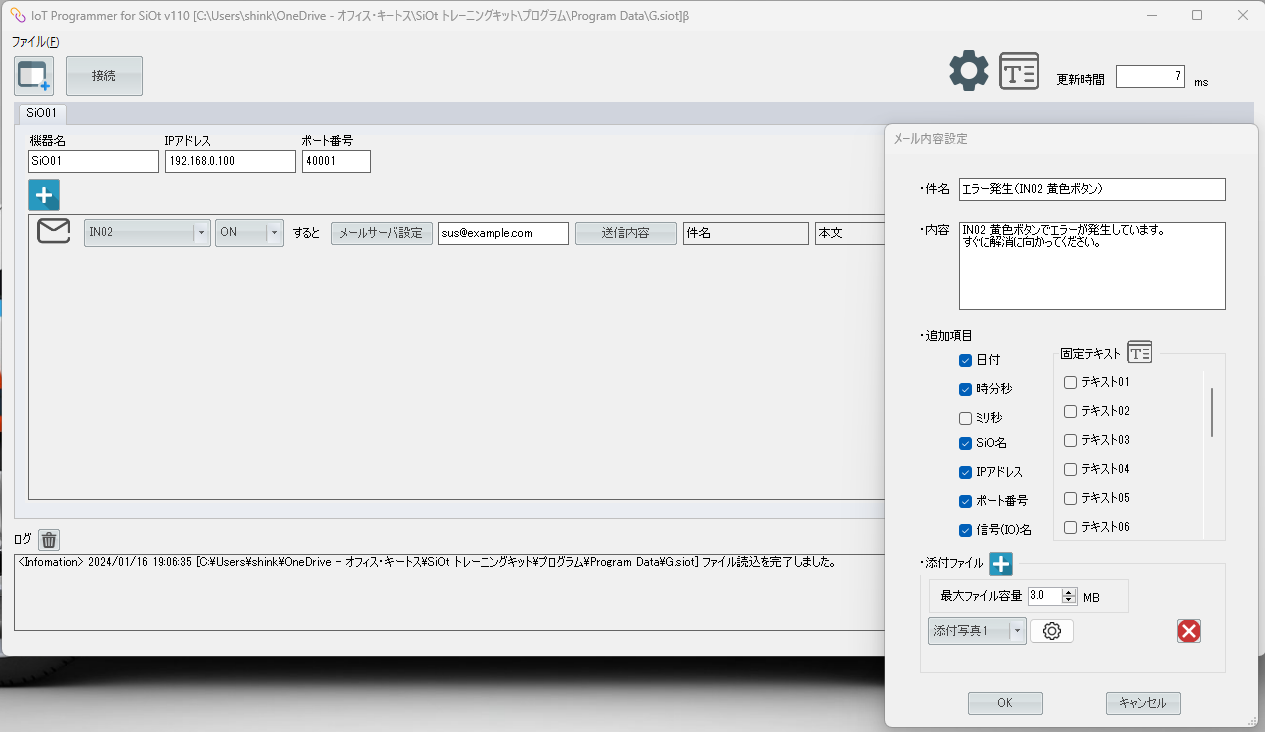Delete attachment with red X icon
The width and height of the screenshot is (1265, 732).
click(1188, 631)
